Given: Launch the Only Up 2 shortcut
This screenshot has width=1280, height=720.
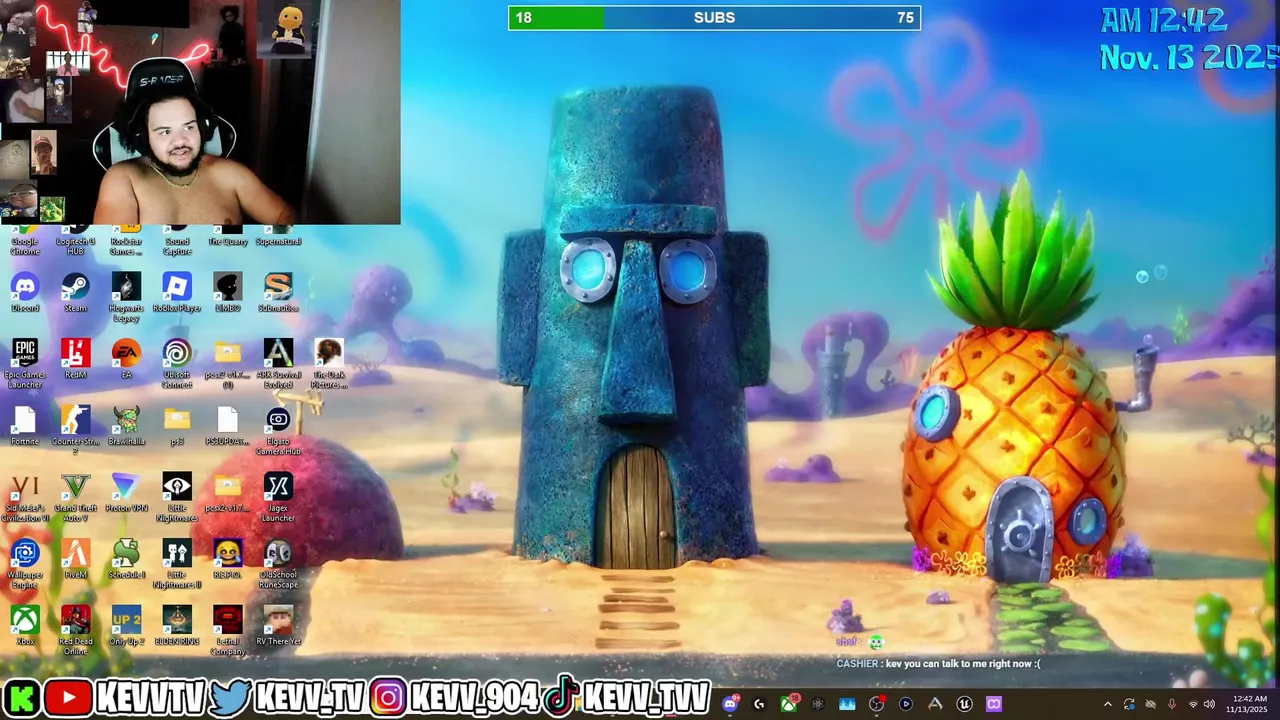Looking at the screenshot, I should pyautogui.click(x=126, y=626).
